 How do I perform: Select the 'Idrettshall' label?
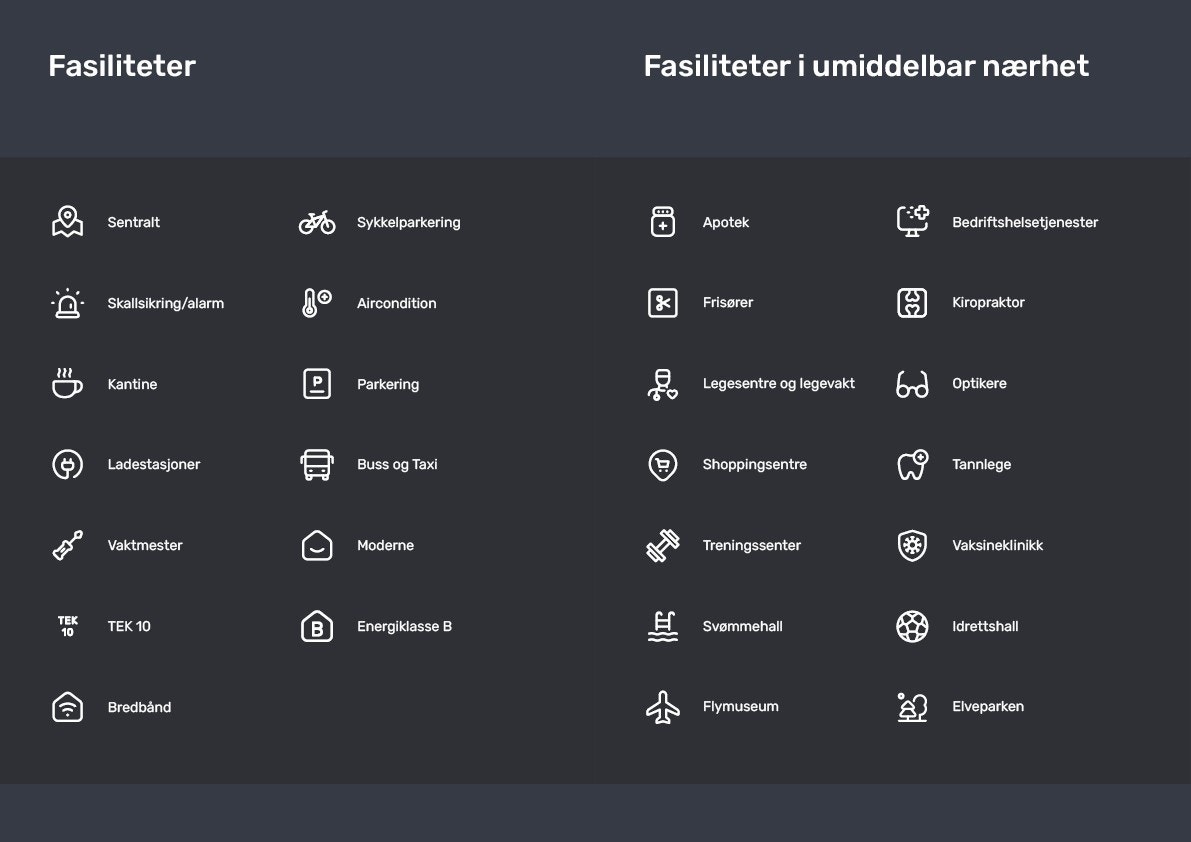pos(985,626)
